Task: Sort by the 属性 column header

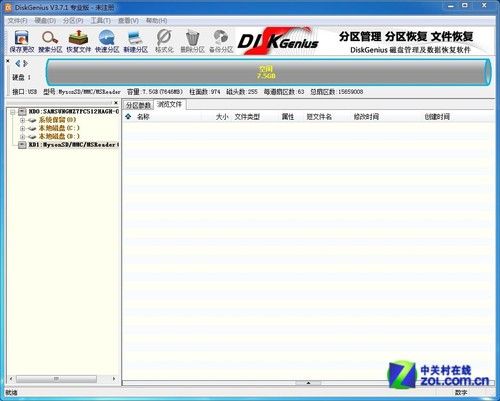Action: 288,117
